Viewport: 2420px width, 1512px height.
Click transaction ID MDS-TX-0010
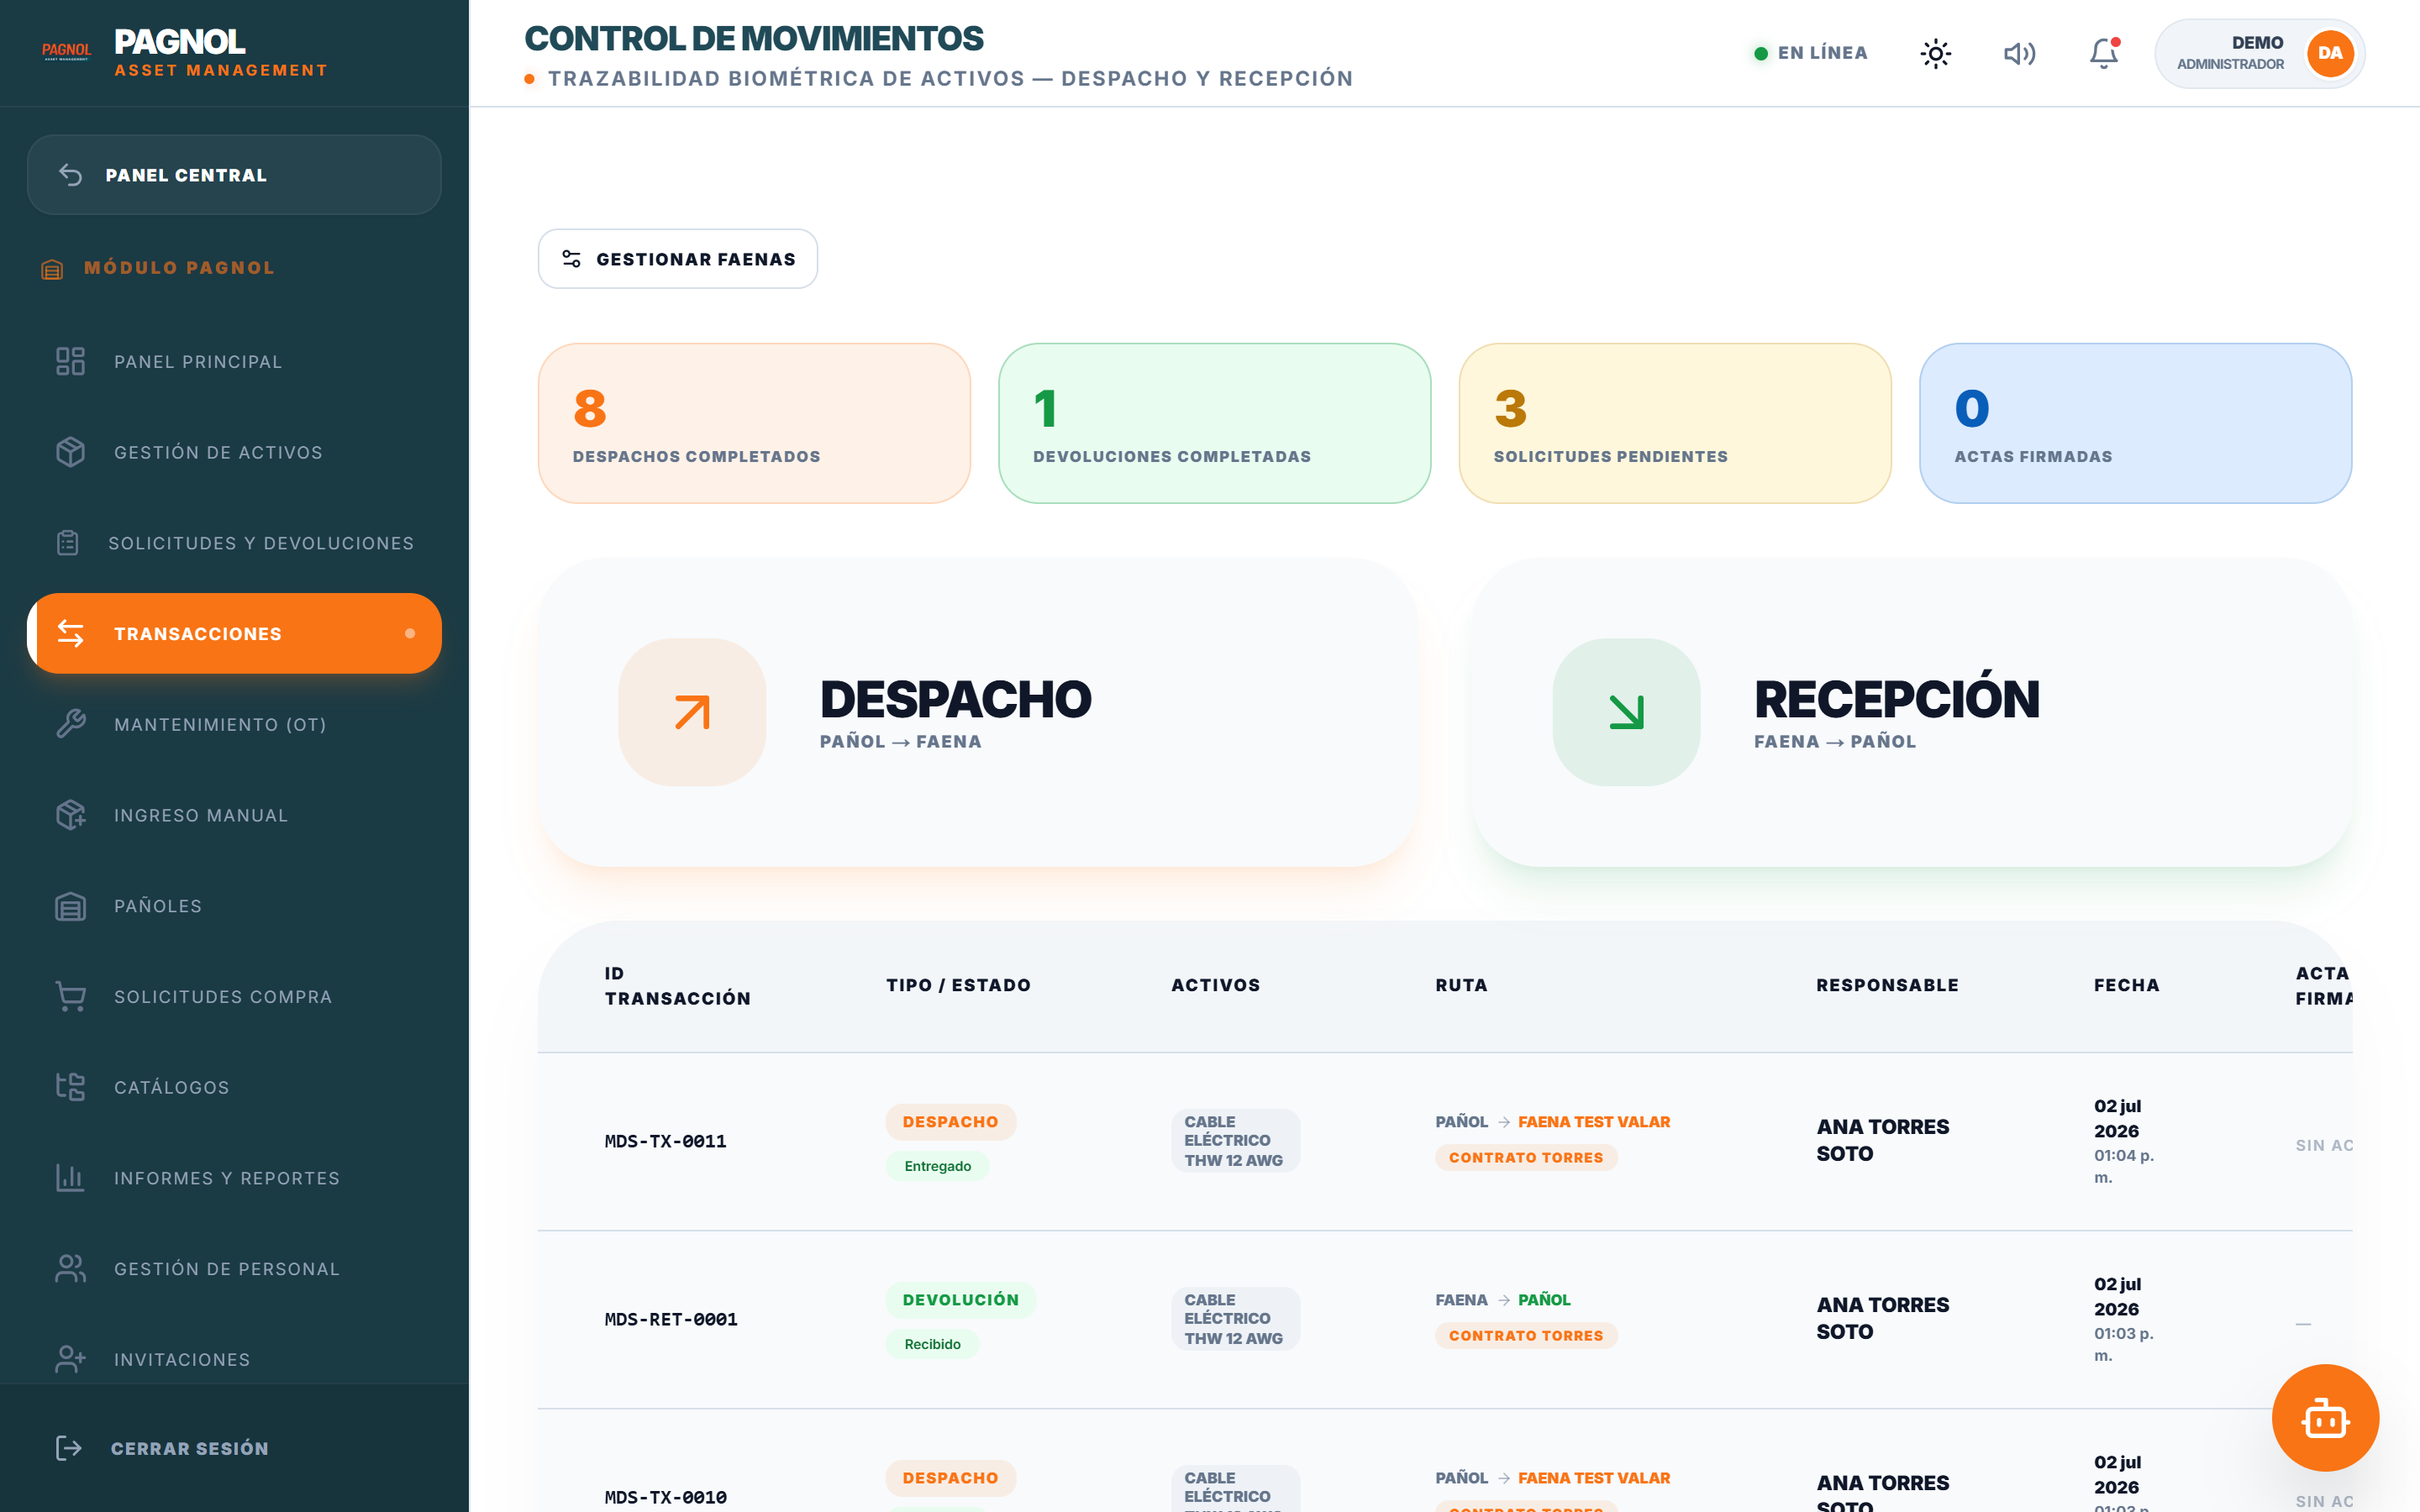(x=665, y=1497)
